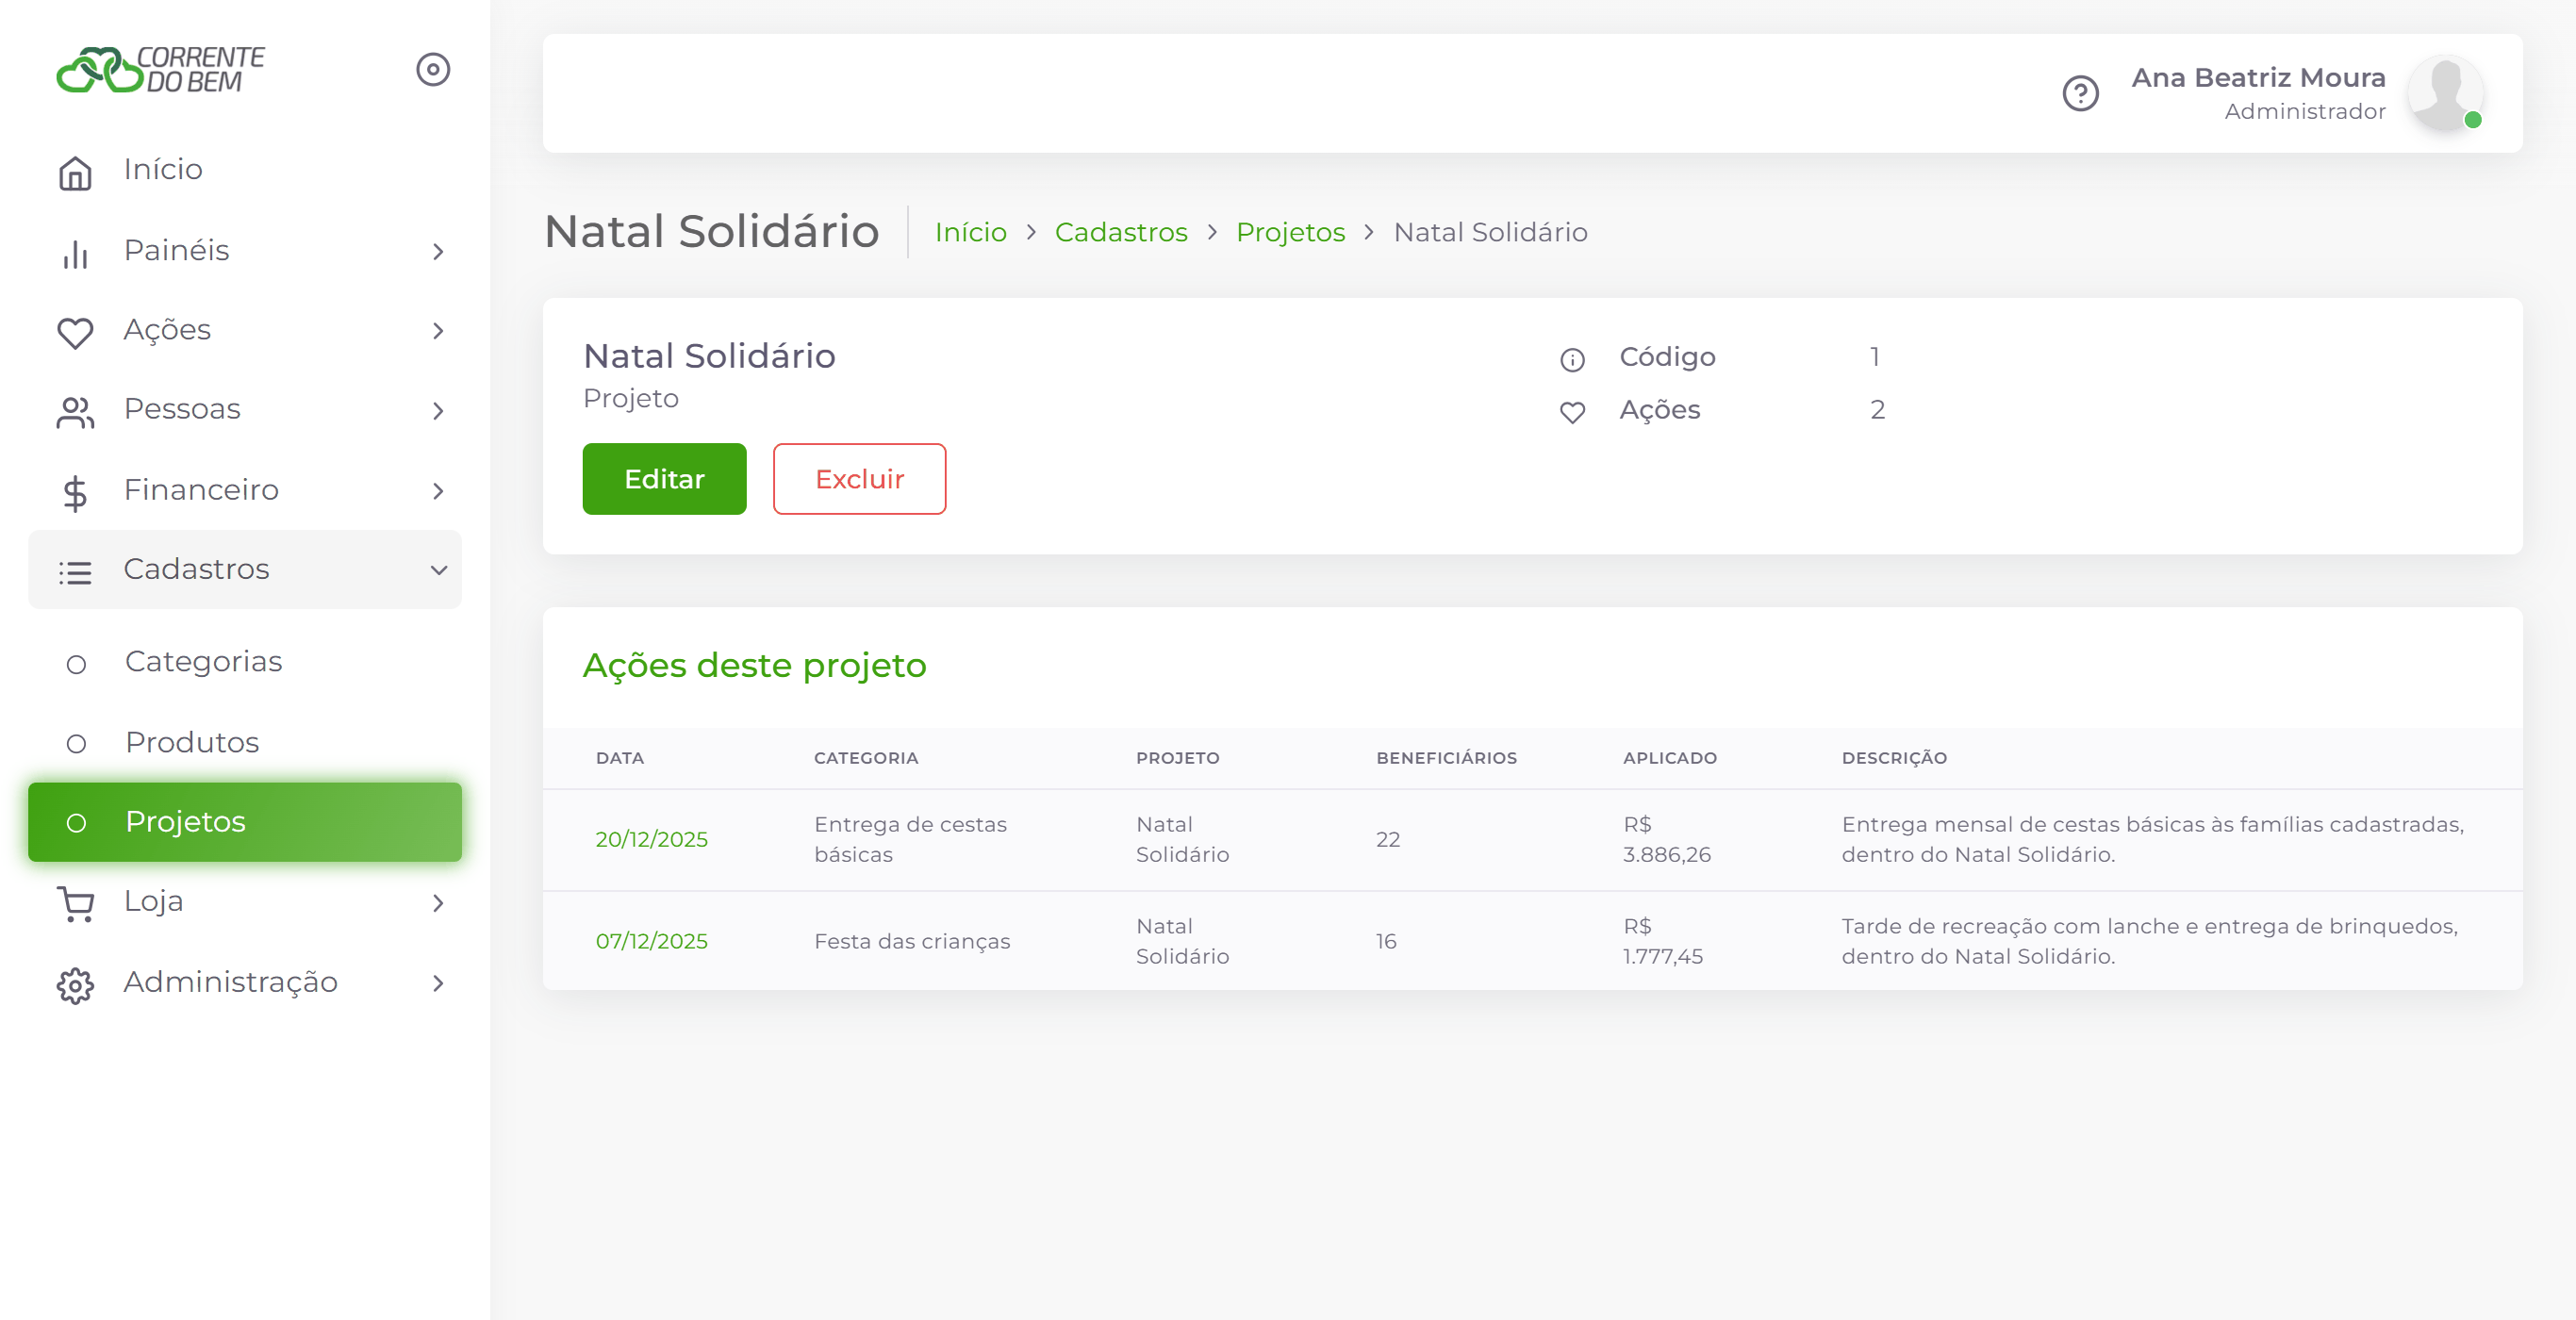Click the beneficiaries count 22
Image resolution: width=2576 pixels, height=1320 pixels.
coord(1387,840)
